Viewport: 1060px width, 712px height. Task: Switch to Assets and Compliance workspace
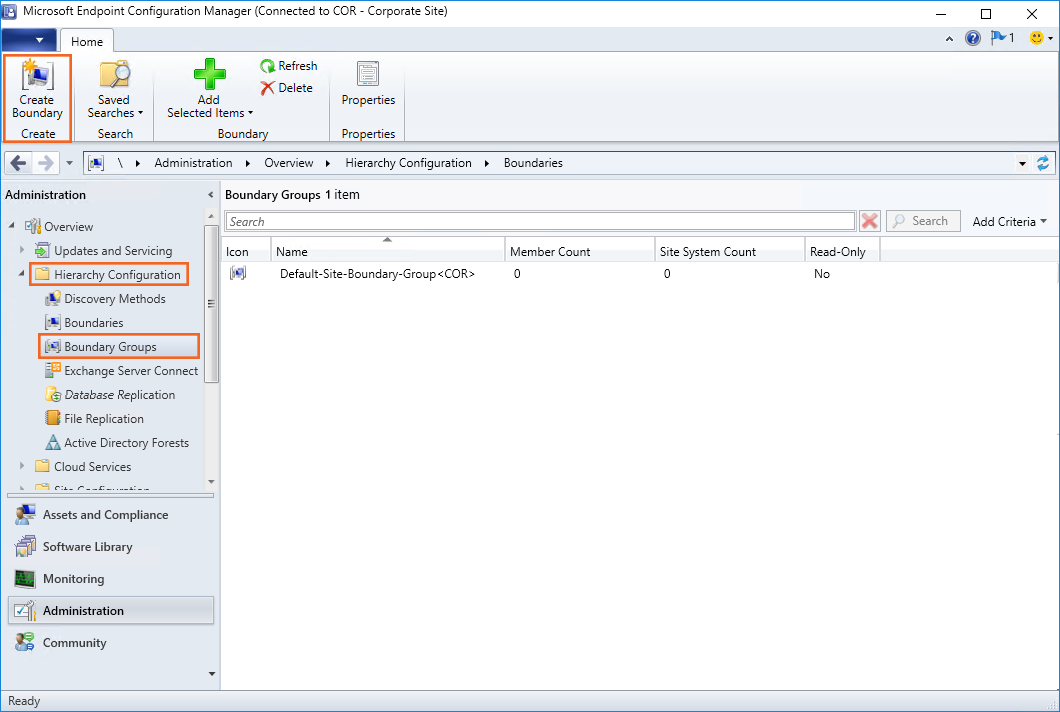[105, 515]
